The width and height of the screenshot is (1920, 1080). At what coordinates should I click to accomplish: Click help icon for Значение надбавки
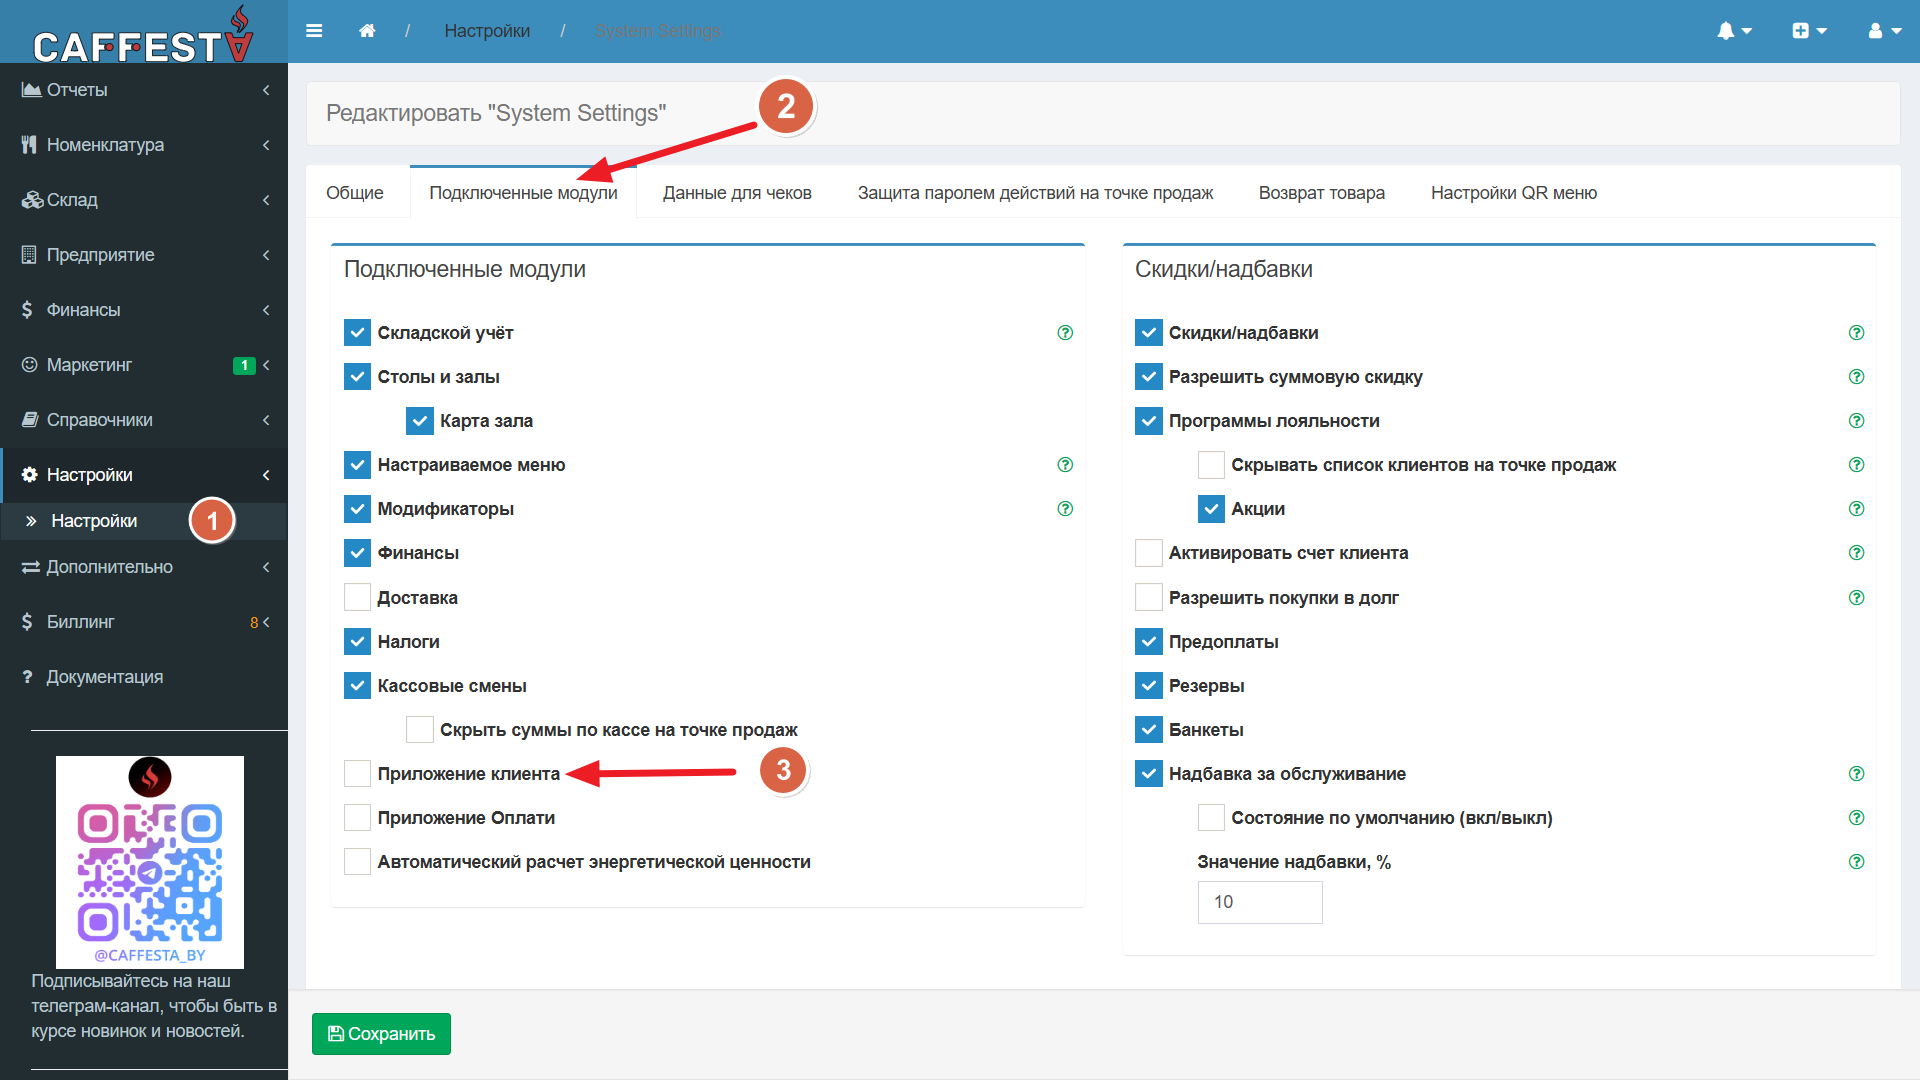coord(1856,862)
